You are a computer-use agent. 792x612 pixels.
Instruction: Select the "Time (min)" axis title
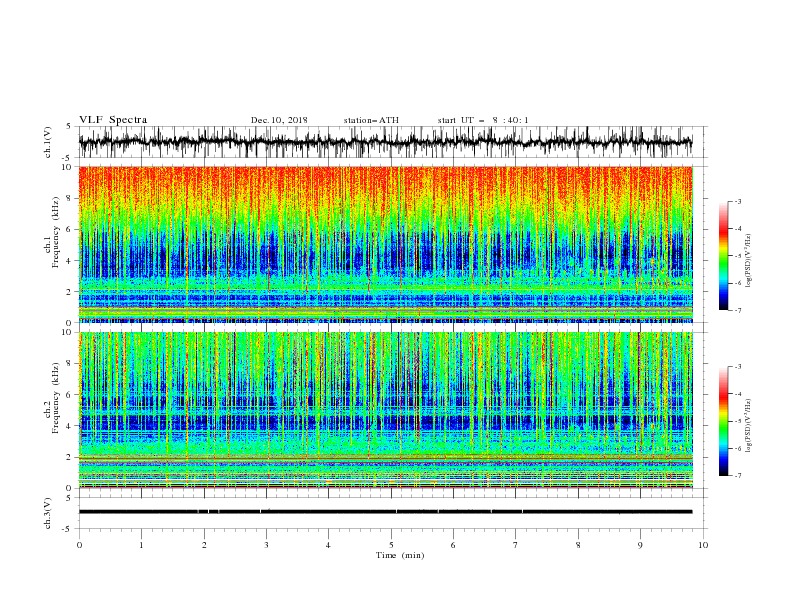tap(400, 555)
